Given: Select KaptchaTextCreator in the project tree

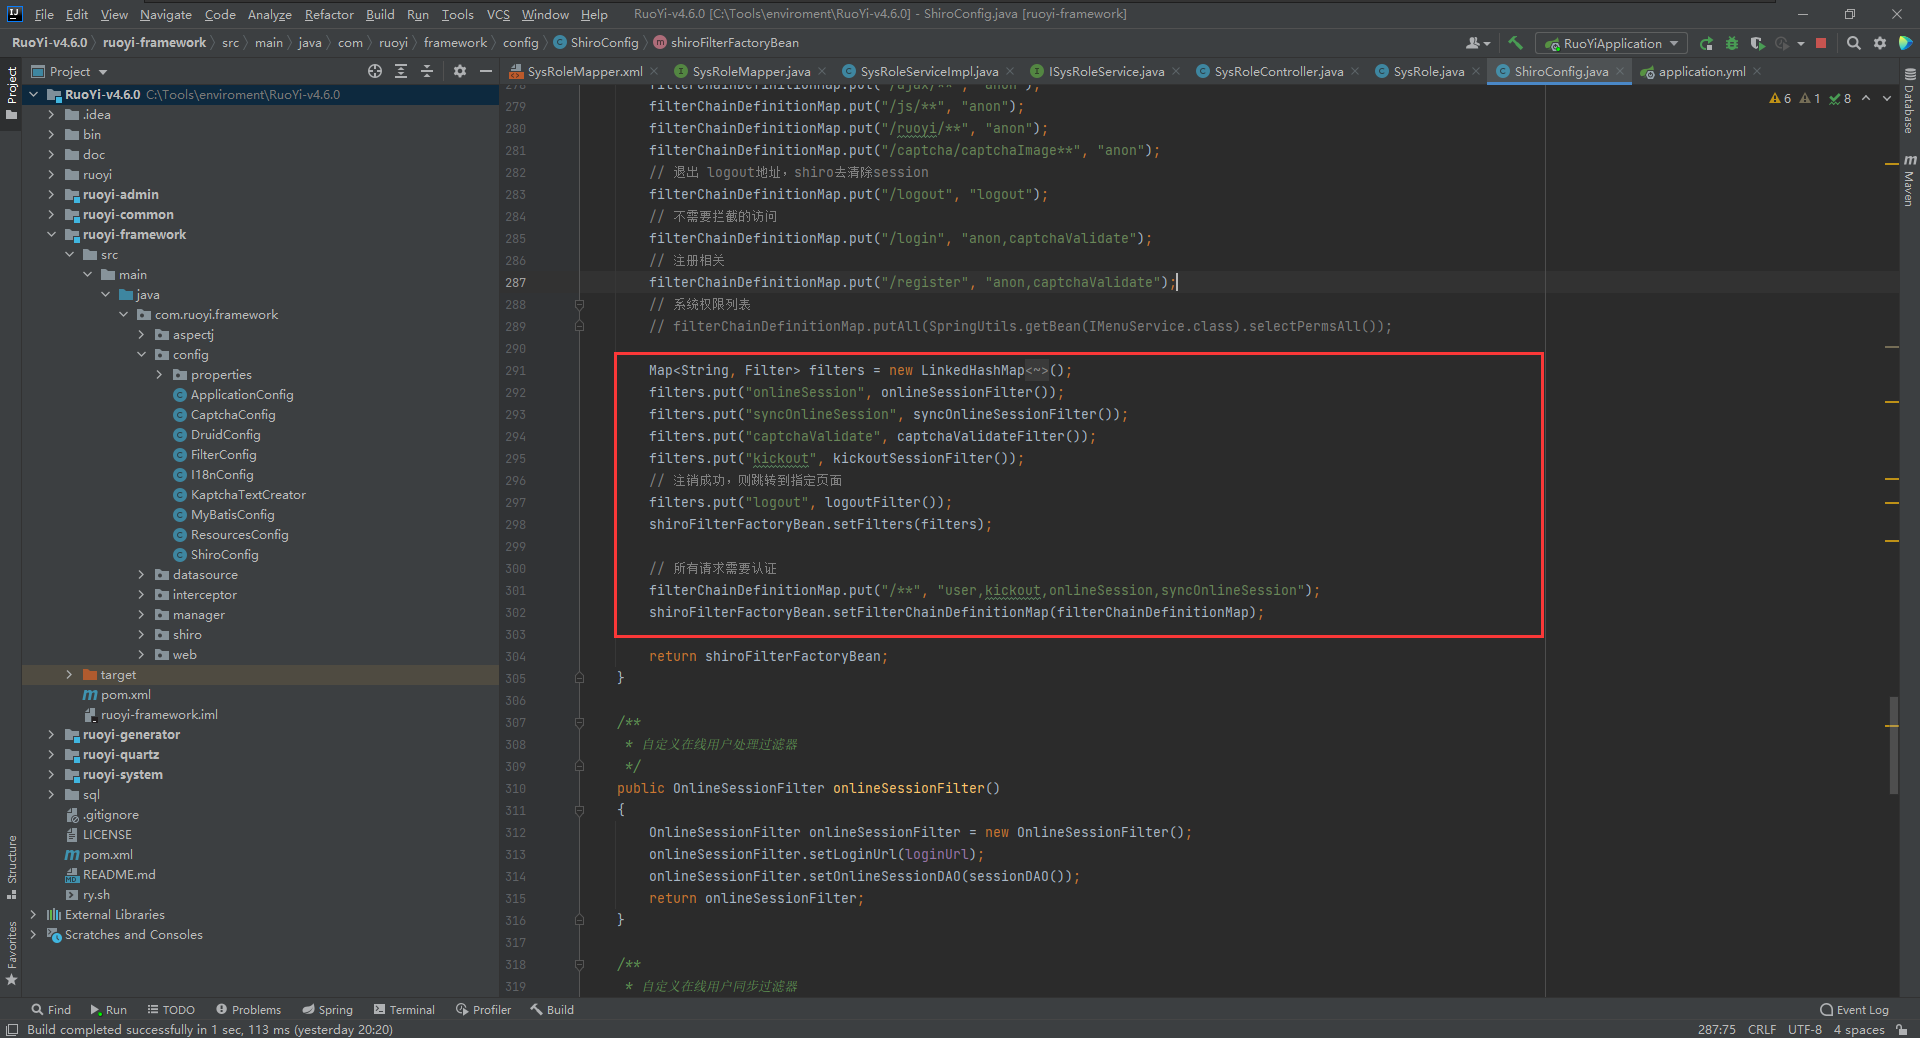Looking at the screenshot, I should coord(248,494).
